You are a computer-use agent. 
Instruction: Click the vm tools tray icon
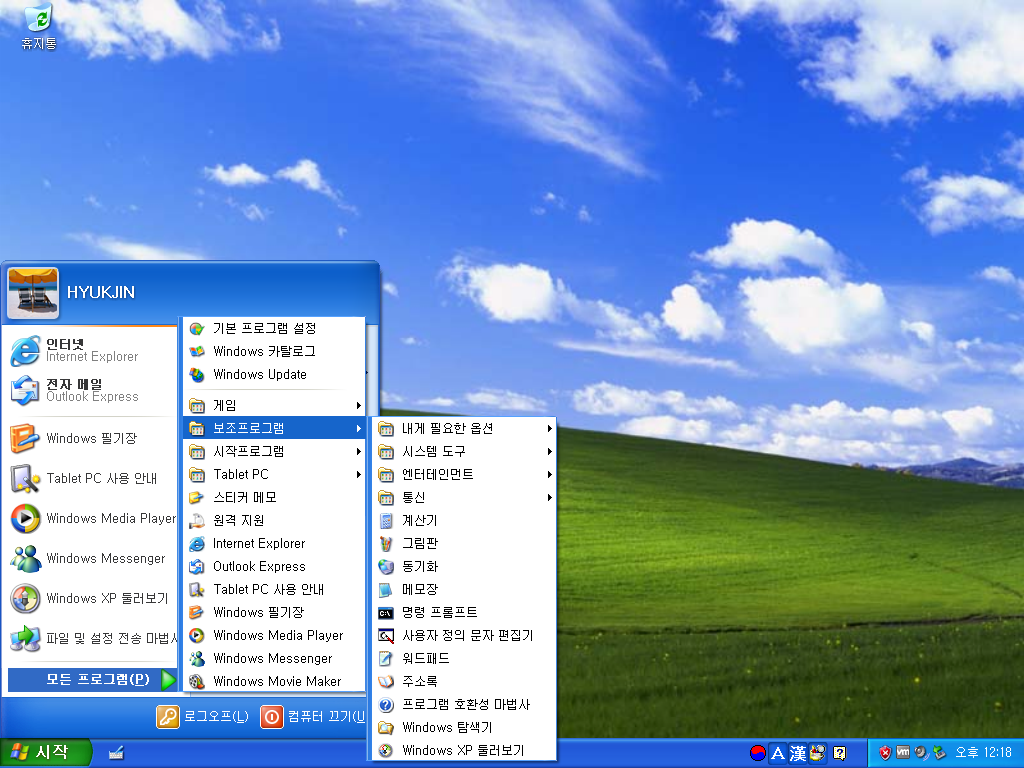pos(903,752)
